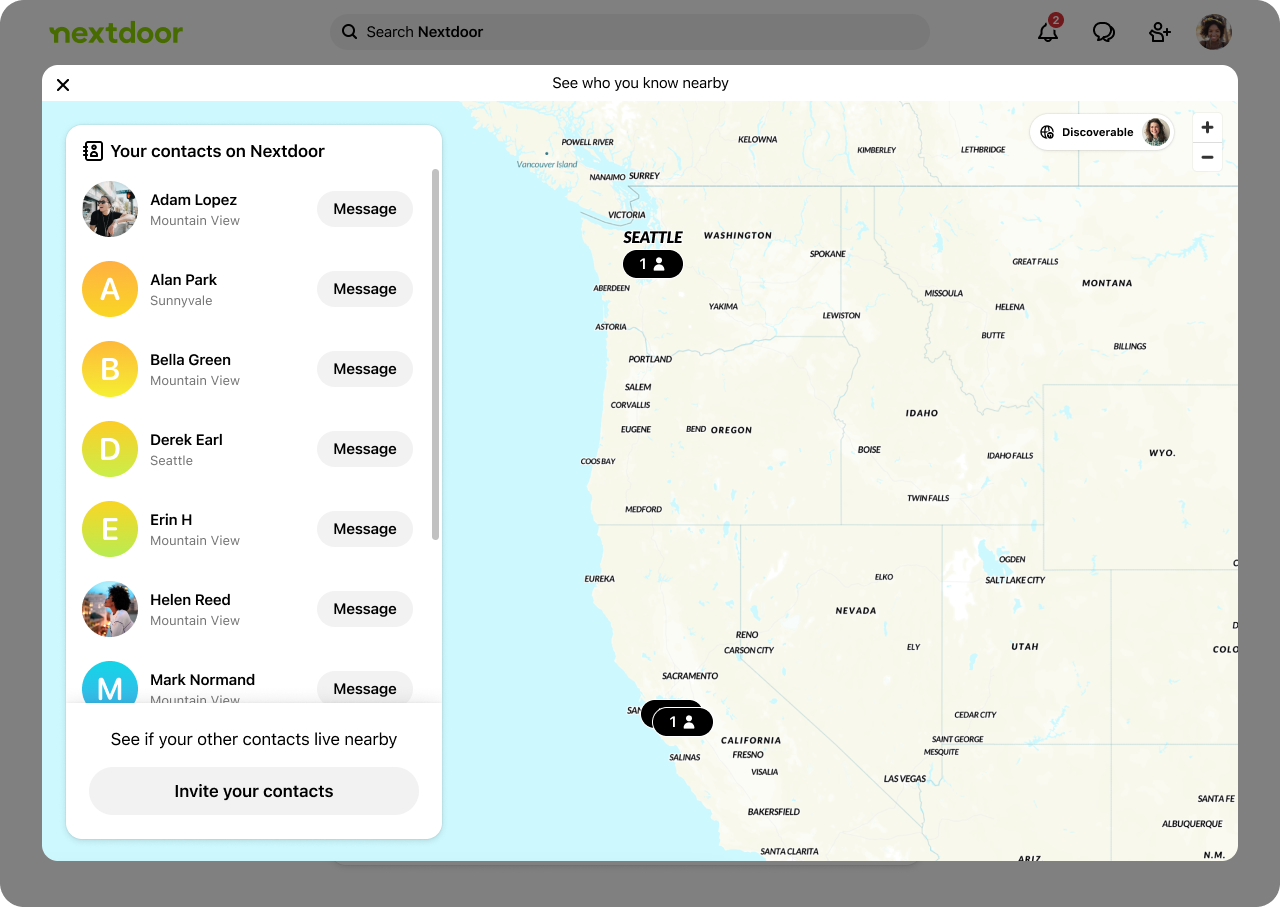Zoom in the map with plus button
The height and width of the screenshot is (907, 1280).
click(1207, 128)
